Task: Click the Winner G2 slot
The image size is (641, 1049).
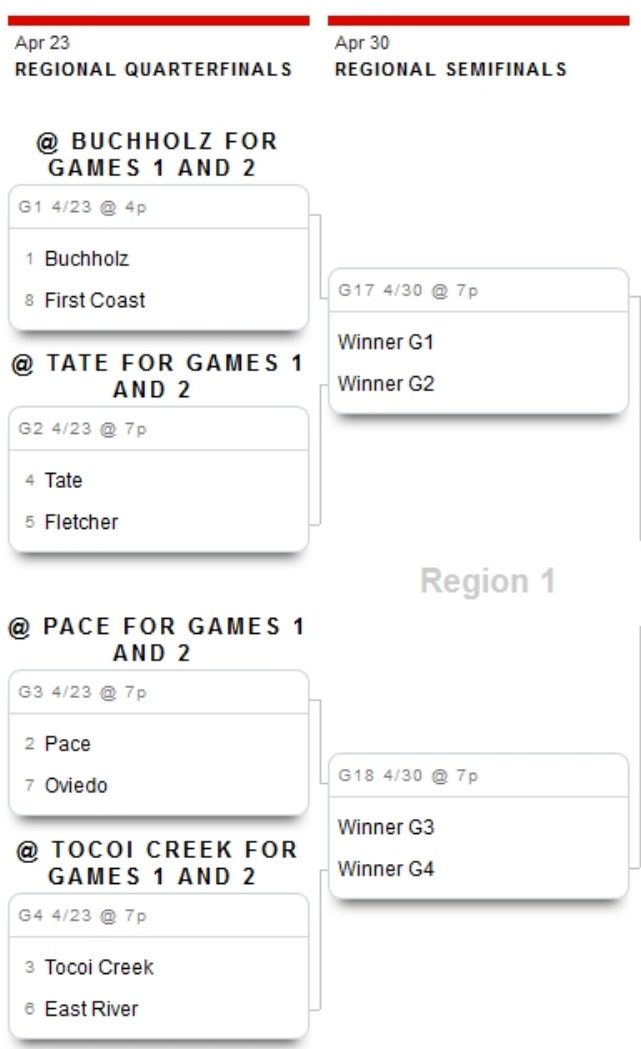Action: pos(386,384)
